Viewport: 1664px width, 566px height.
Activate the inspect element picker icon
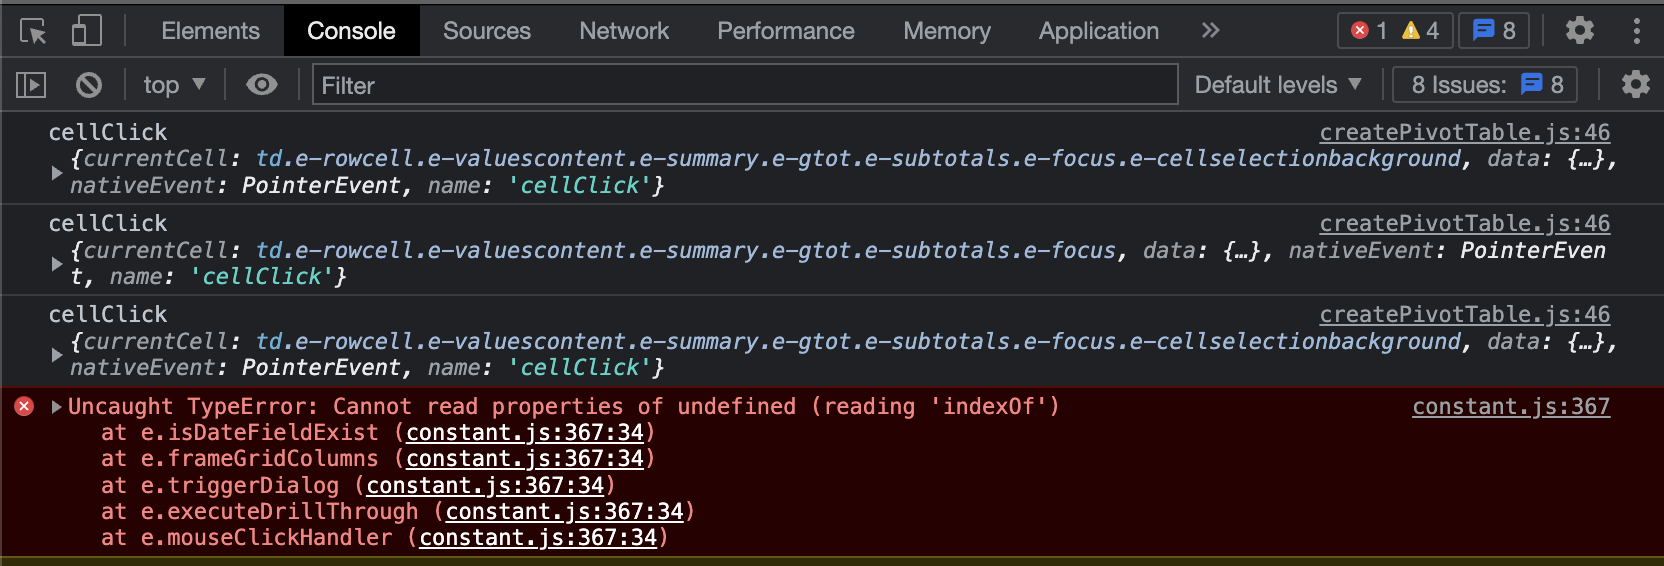33,31
